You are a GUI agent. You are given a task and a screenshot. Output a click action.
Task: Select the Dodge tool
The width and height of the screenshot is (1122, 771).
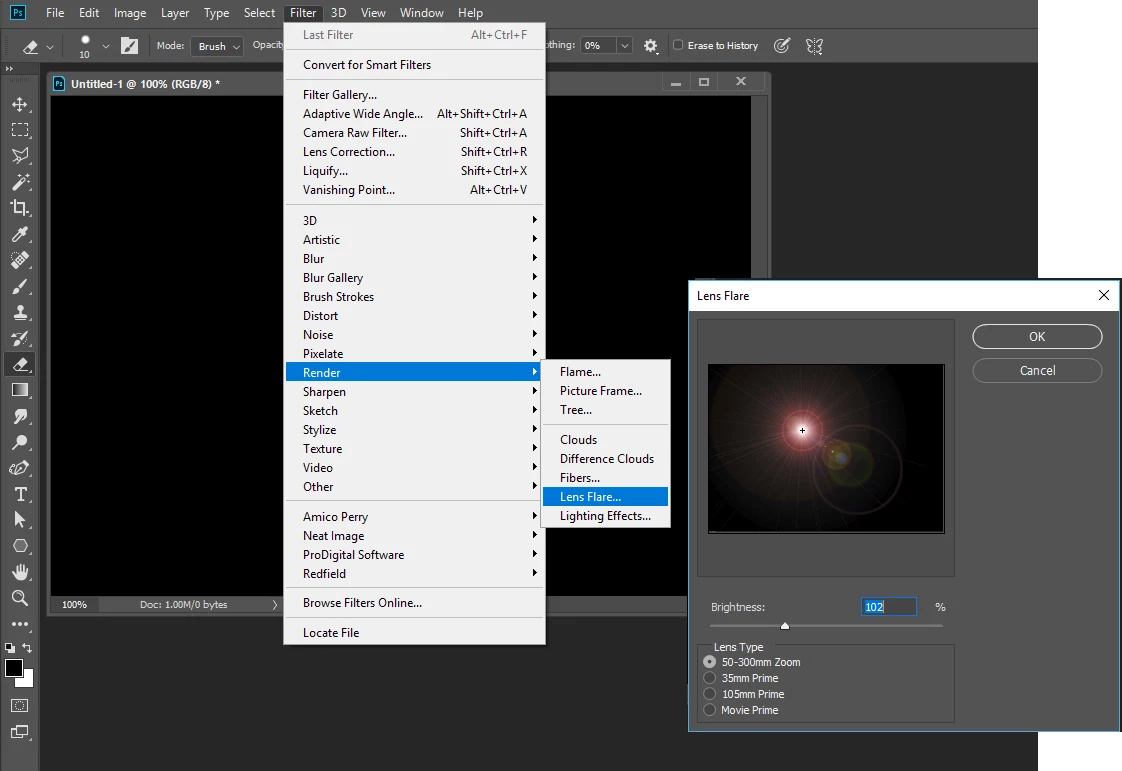click(20, 442)
